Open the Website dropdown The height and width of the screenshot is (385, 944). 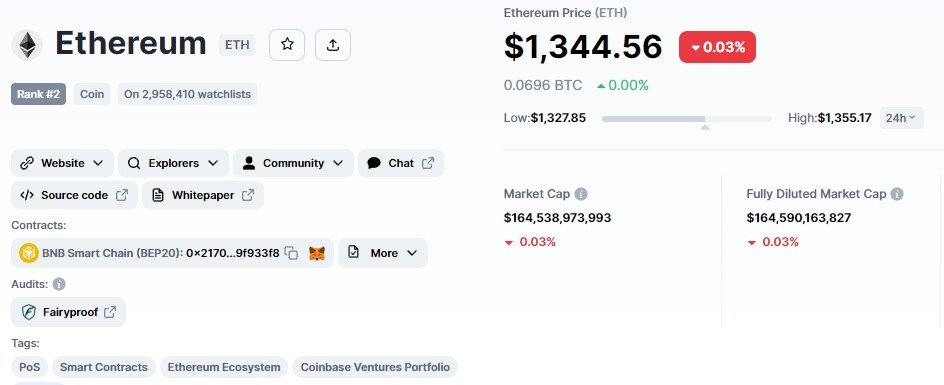(x=62, y=163)
